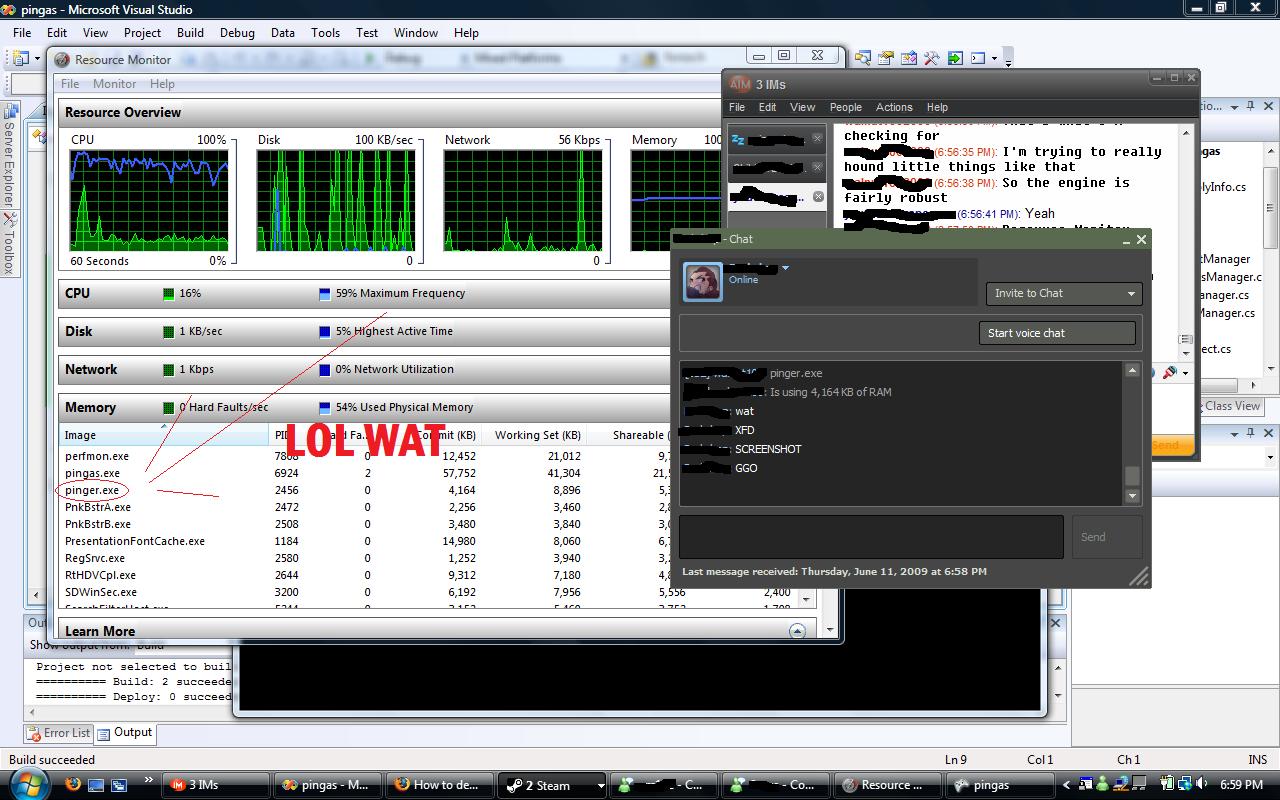This screenshot has height=800, width=1280.
Task: Open the Build menu
Action: pyautogui.click(x=190, y=32)
